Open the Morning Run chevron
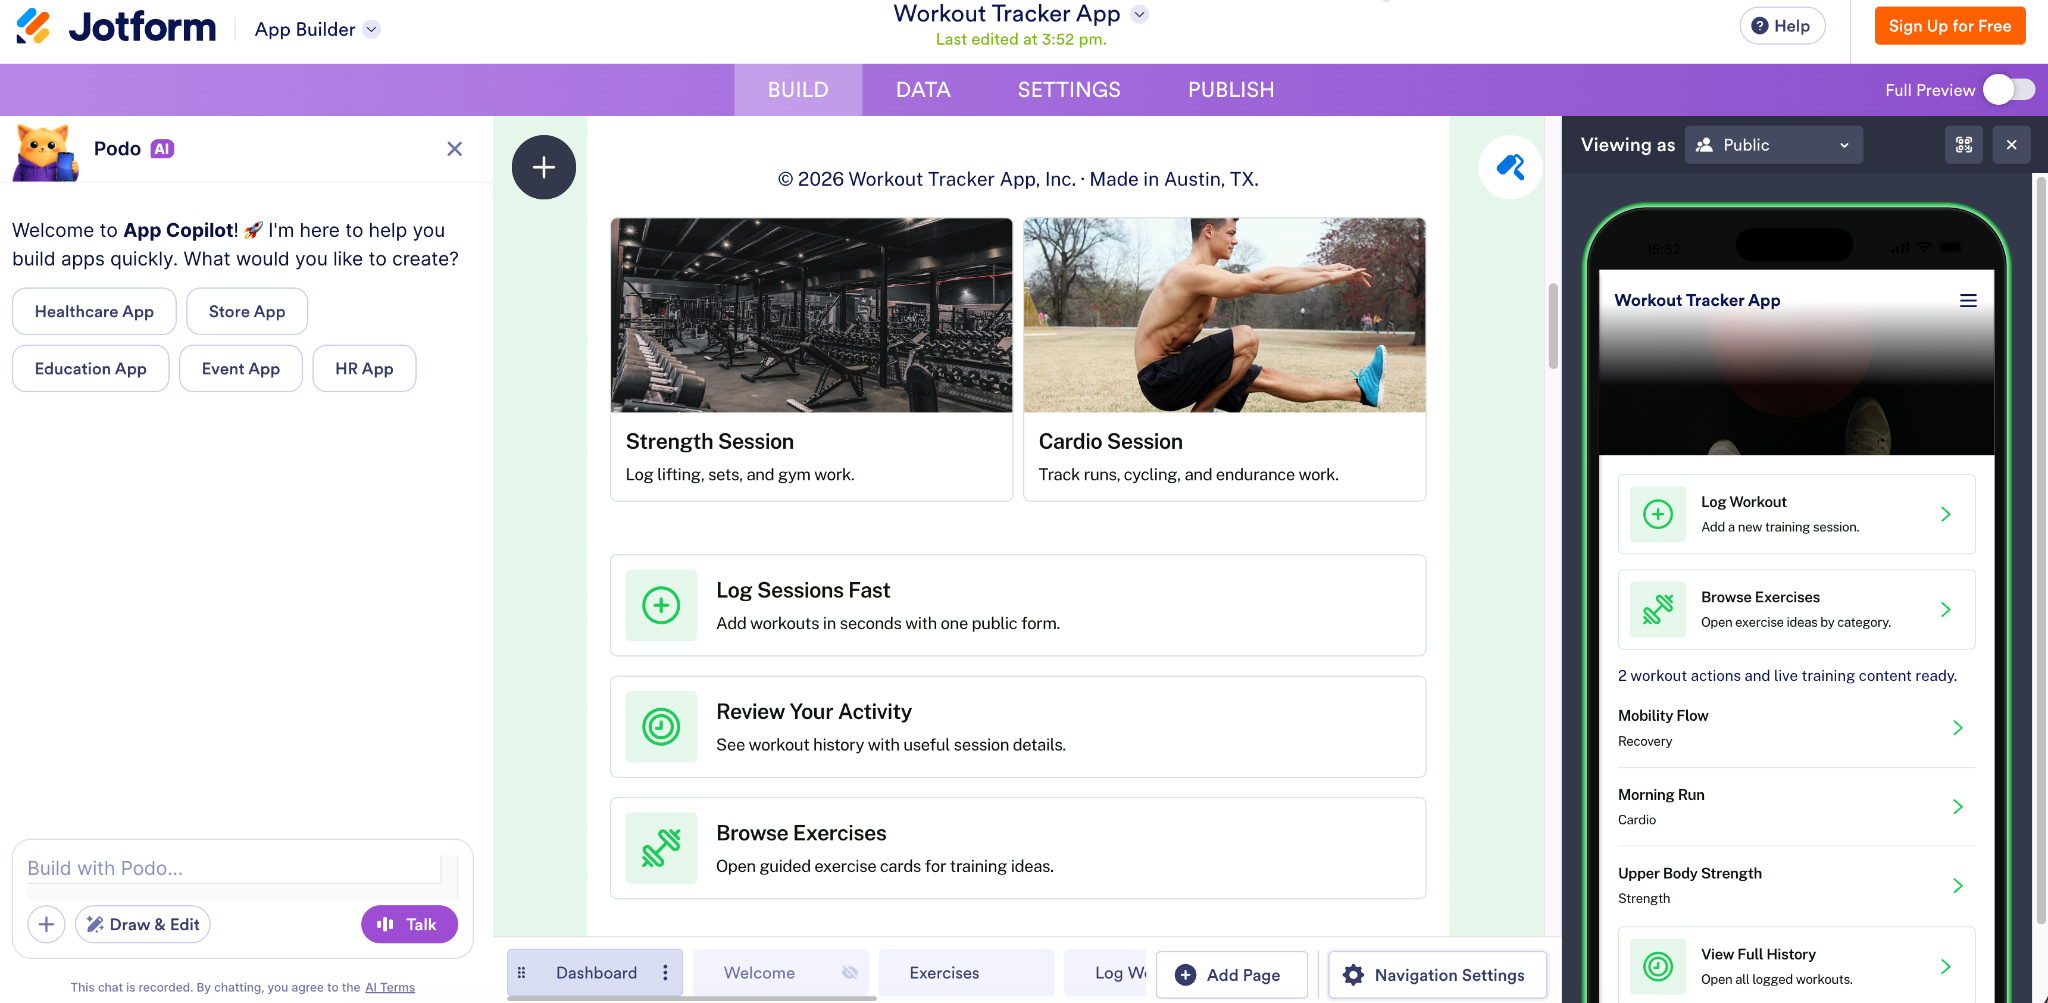 [x=1958, y=807]
